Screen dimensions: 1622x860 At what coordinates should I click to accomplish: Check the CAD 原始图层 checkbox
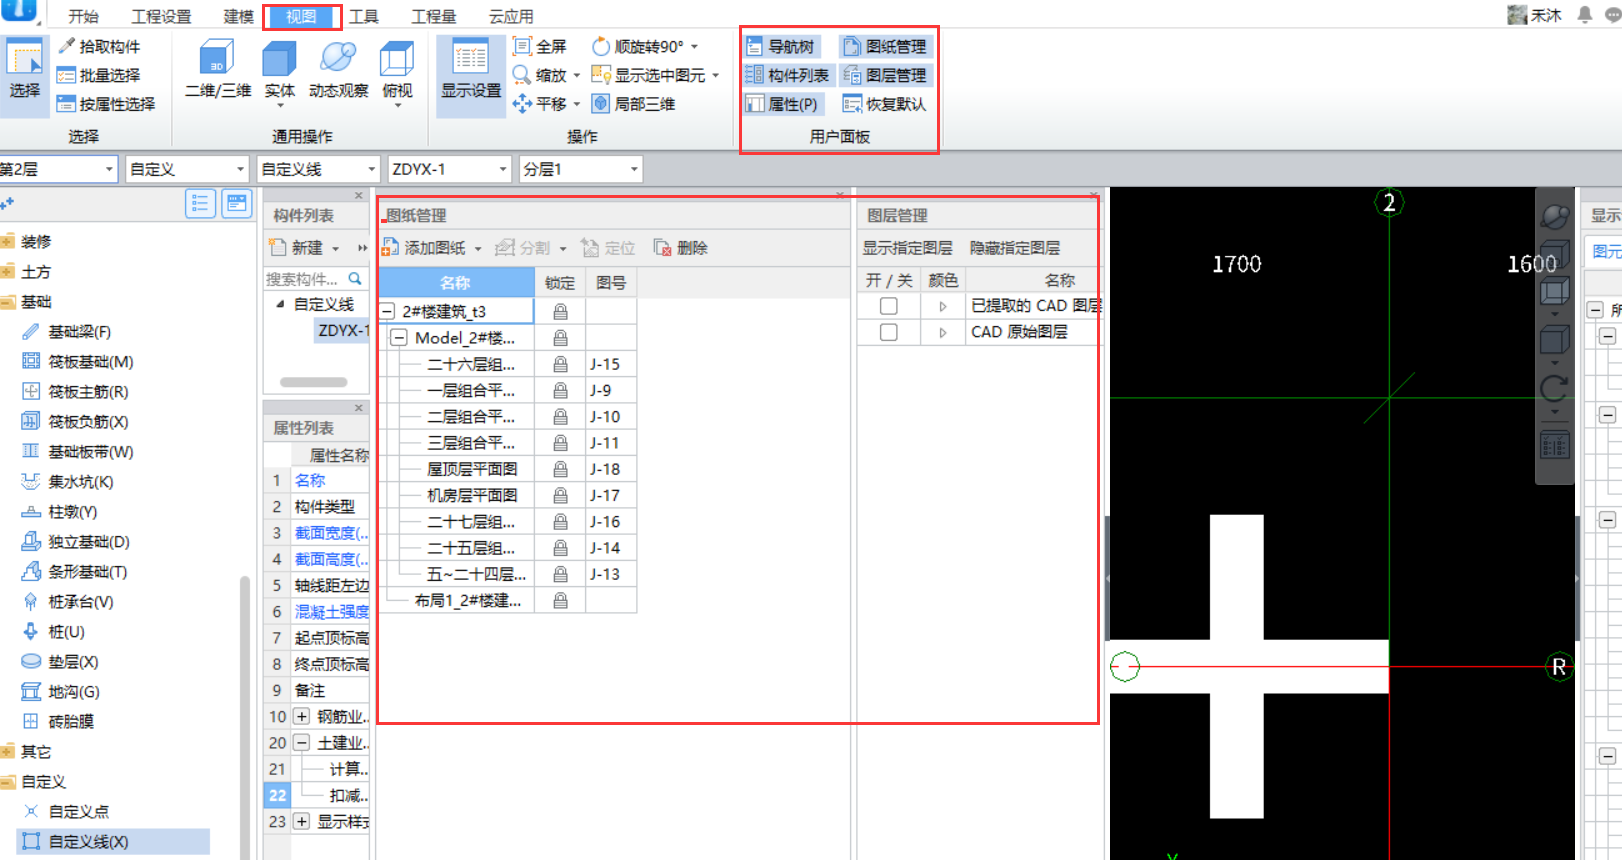tap(888, 332)
